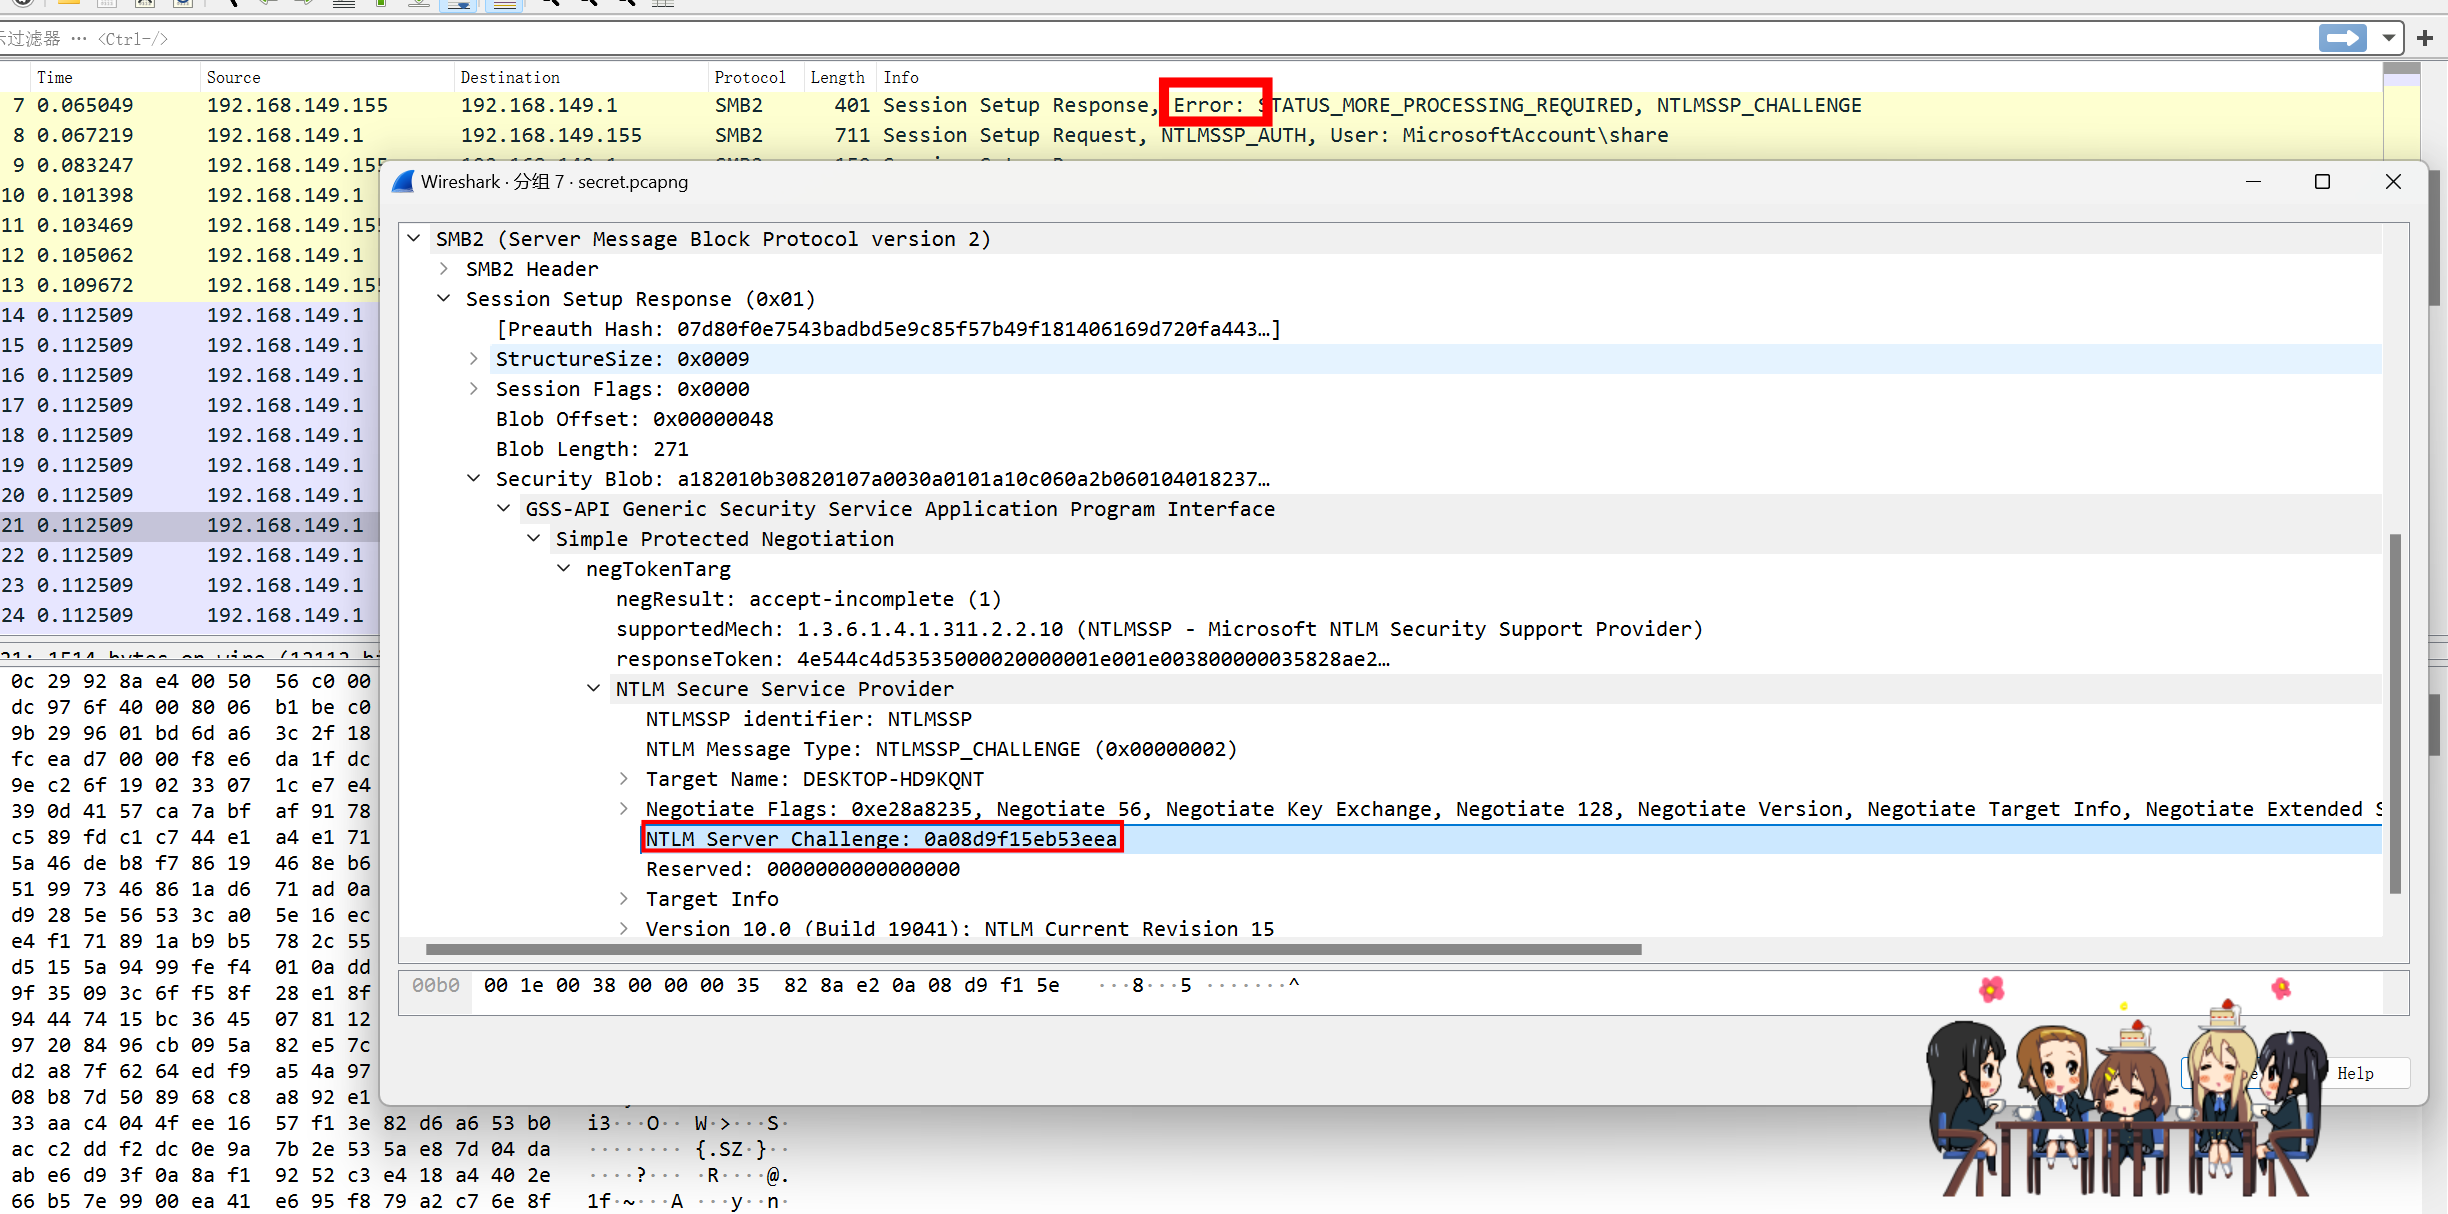
Task: Toggle auto-scroll in the main toolbar
Action: [459, 3]
